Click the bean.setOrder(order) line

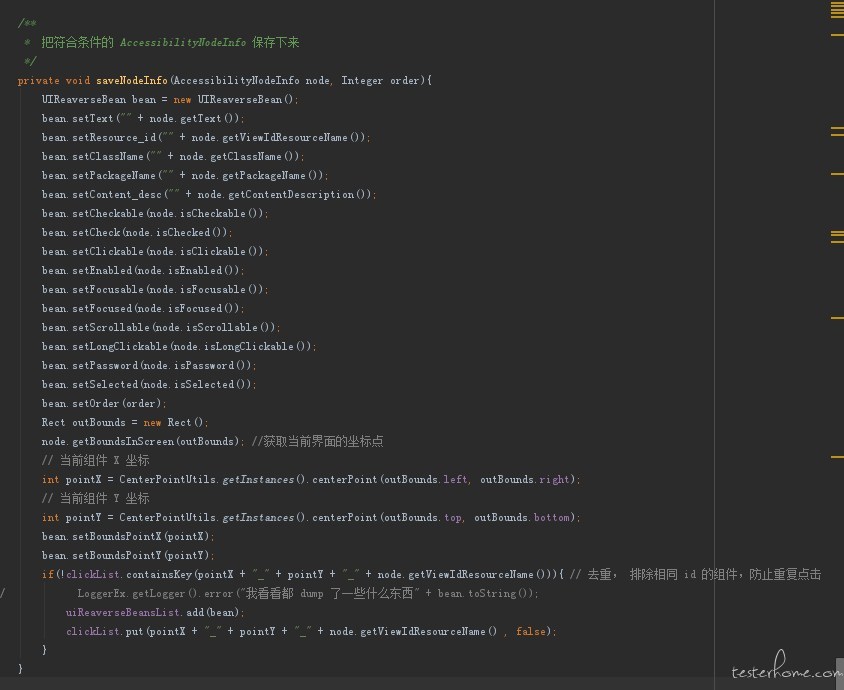coord(104,404)
